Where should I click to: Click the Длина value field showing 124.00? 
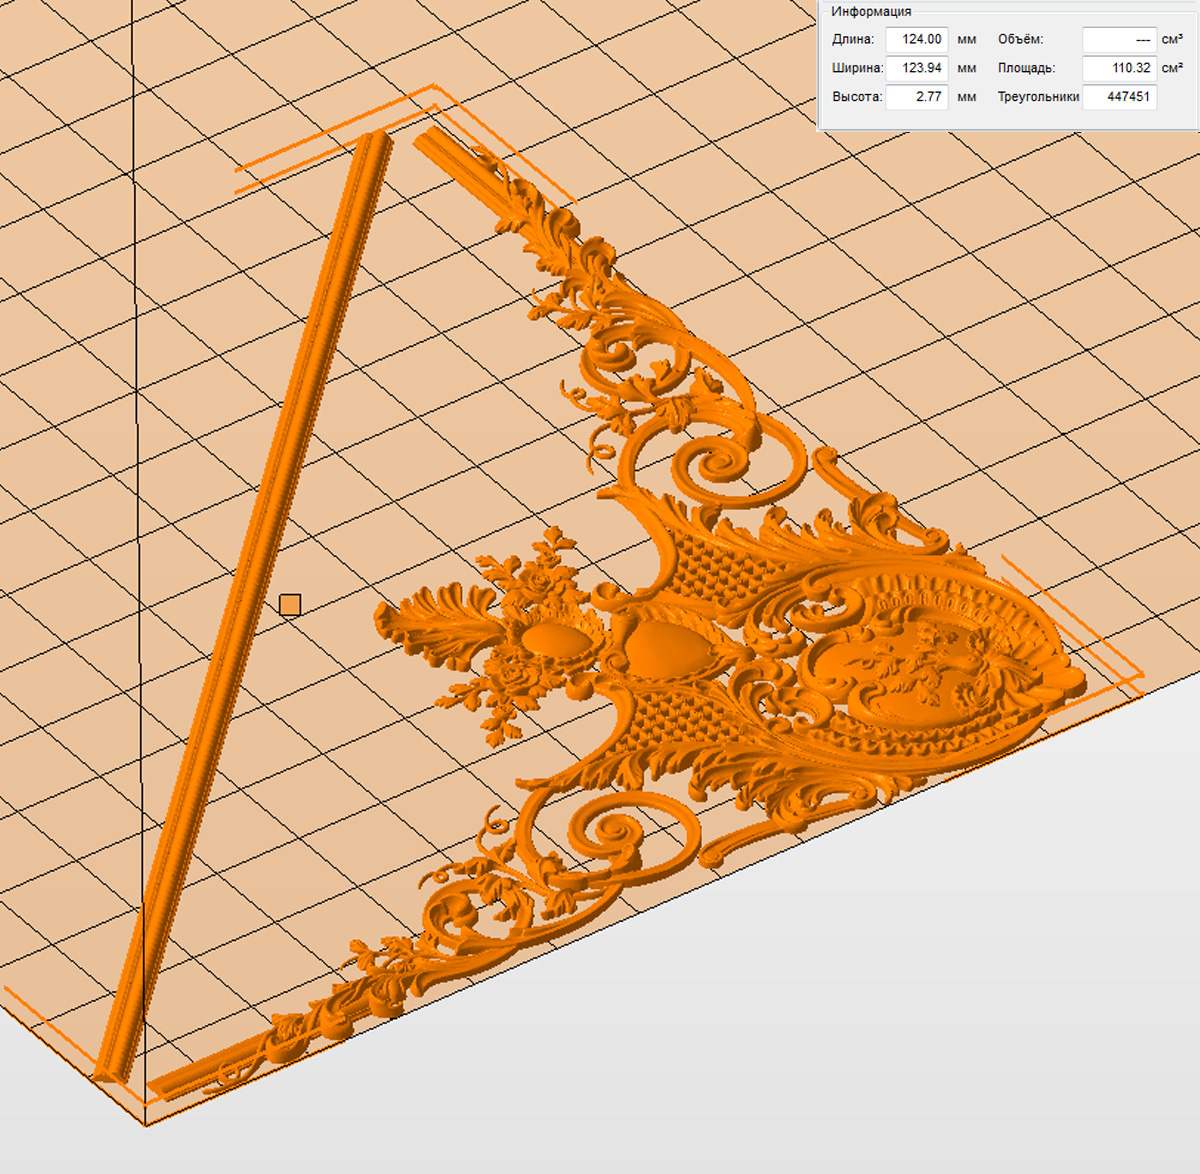(917, 40)
